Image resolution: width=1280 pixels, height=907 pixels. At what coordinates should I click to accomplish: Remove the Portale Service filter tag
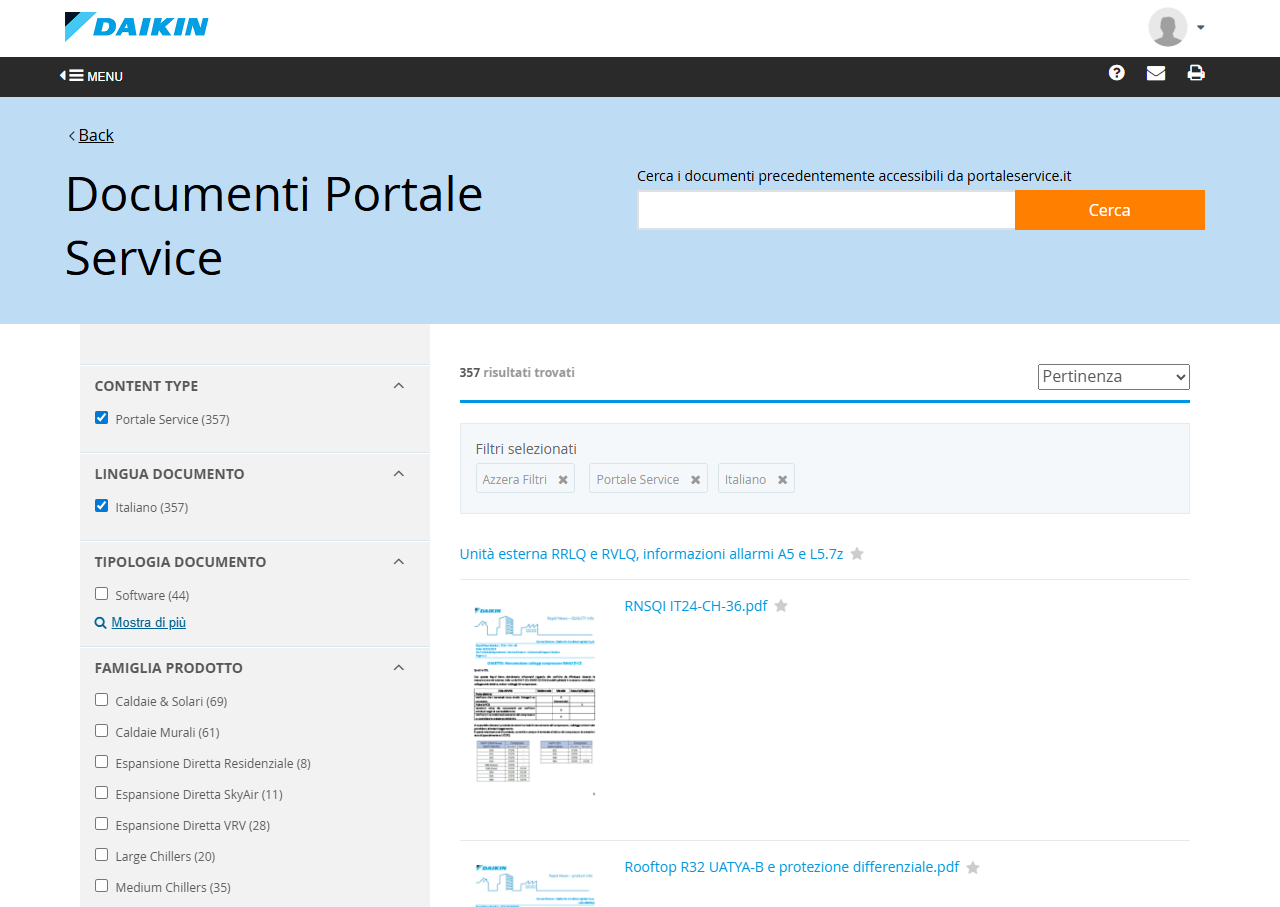(x=695, y=480)
